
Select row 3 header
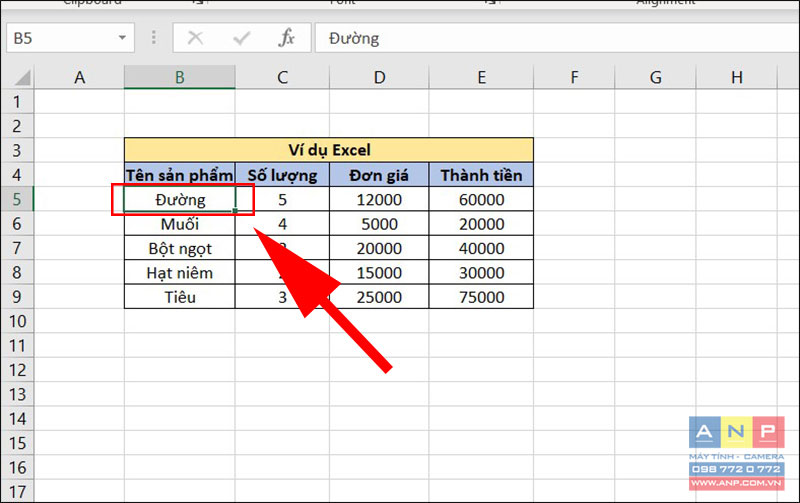(x=17, y=150)
